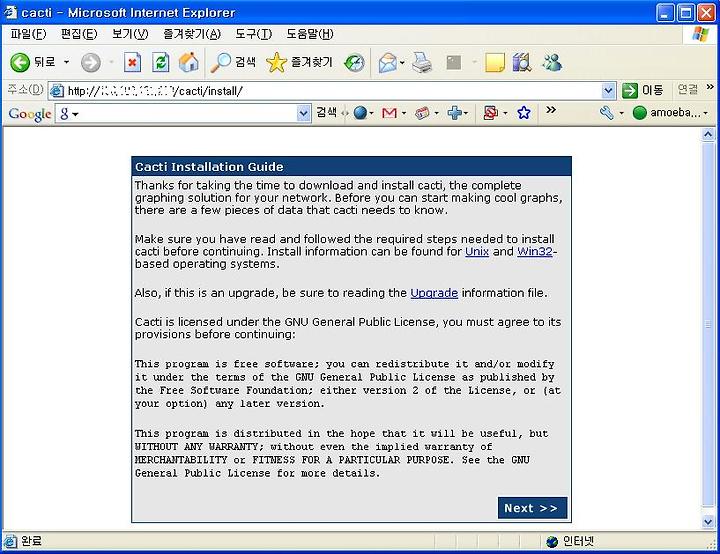Click the Gmail icon in Google toolbar

(x=389, y=113)
